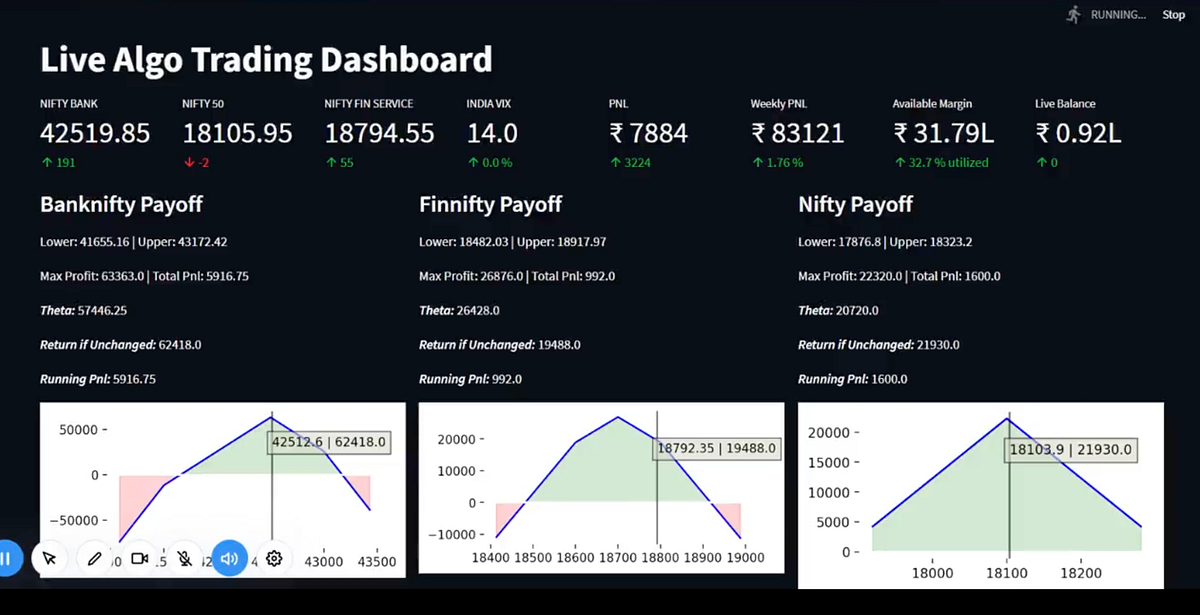Click the up arrow beside Available Margin
This screenshot has height=615, width=1200.
click(899, 161)
